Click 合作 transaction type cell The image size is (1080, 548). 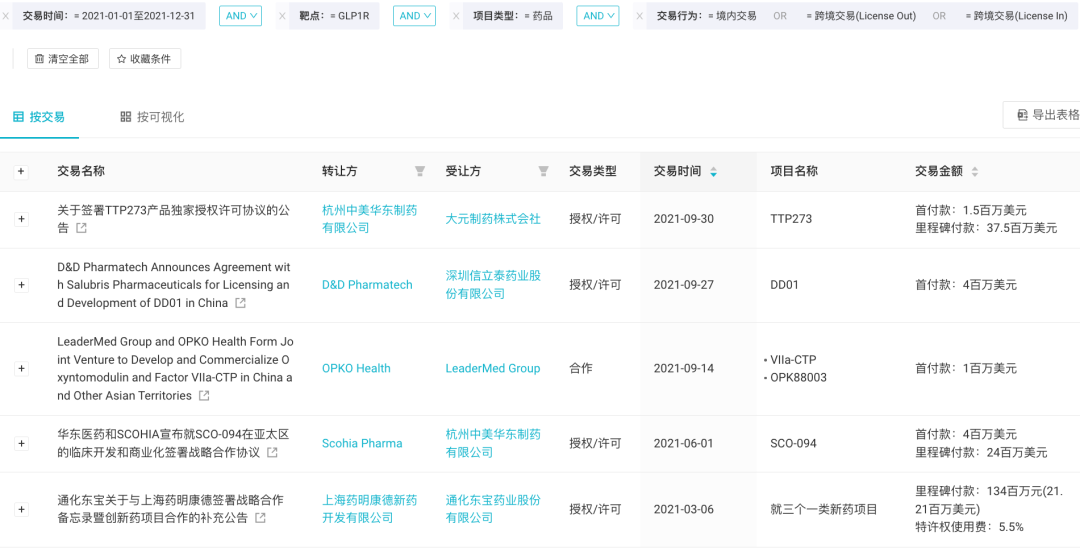click(583, 368)
